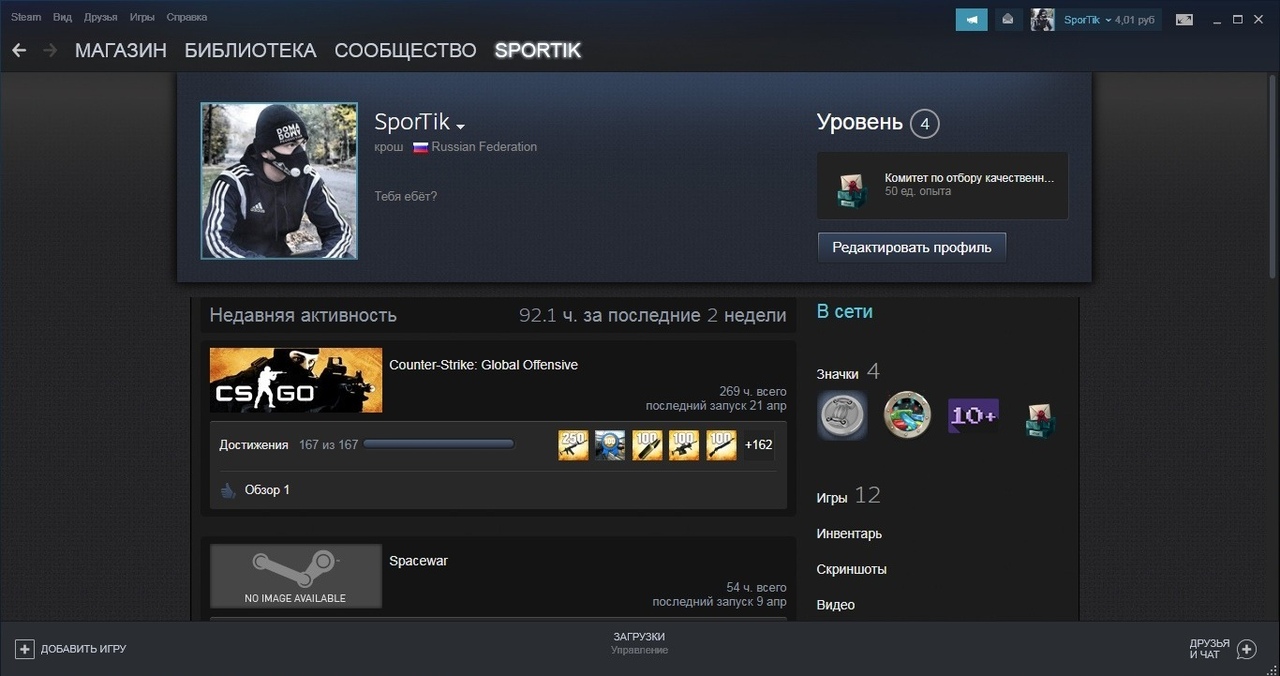This screenshot has width=1280, height=676.
Task: Click the purple 10+ games badge
Action: click(973, 416)
